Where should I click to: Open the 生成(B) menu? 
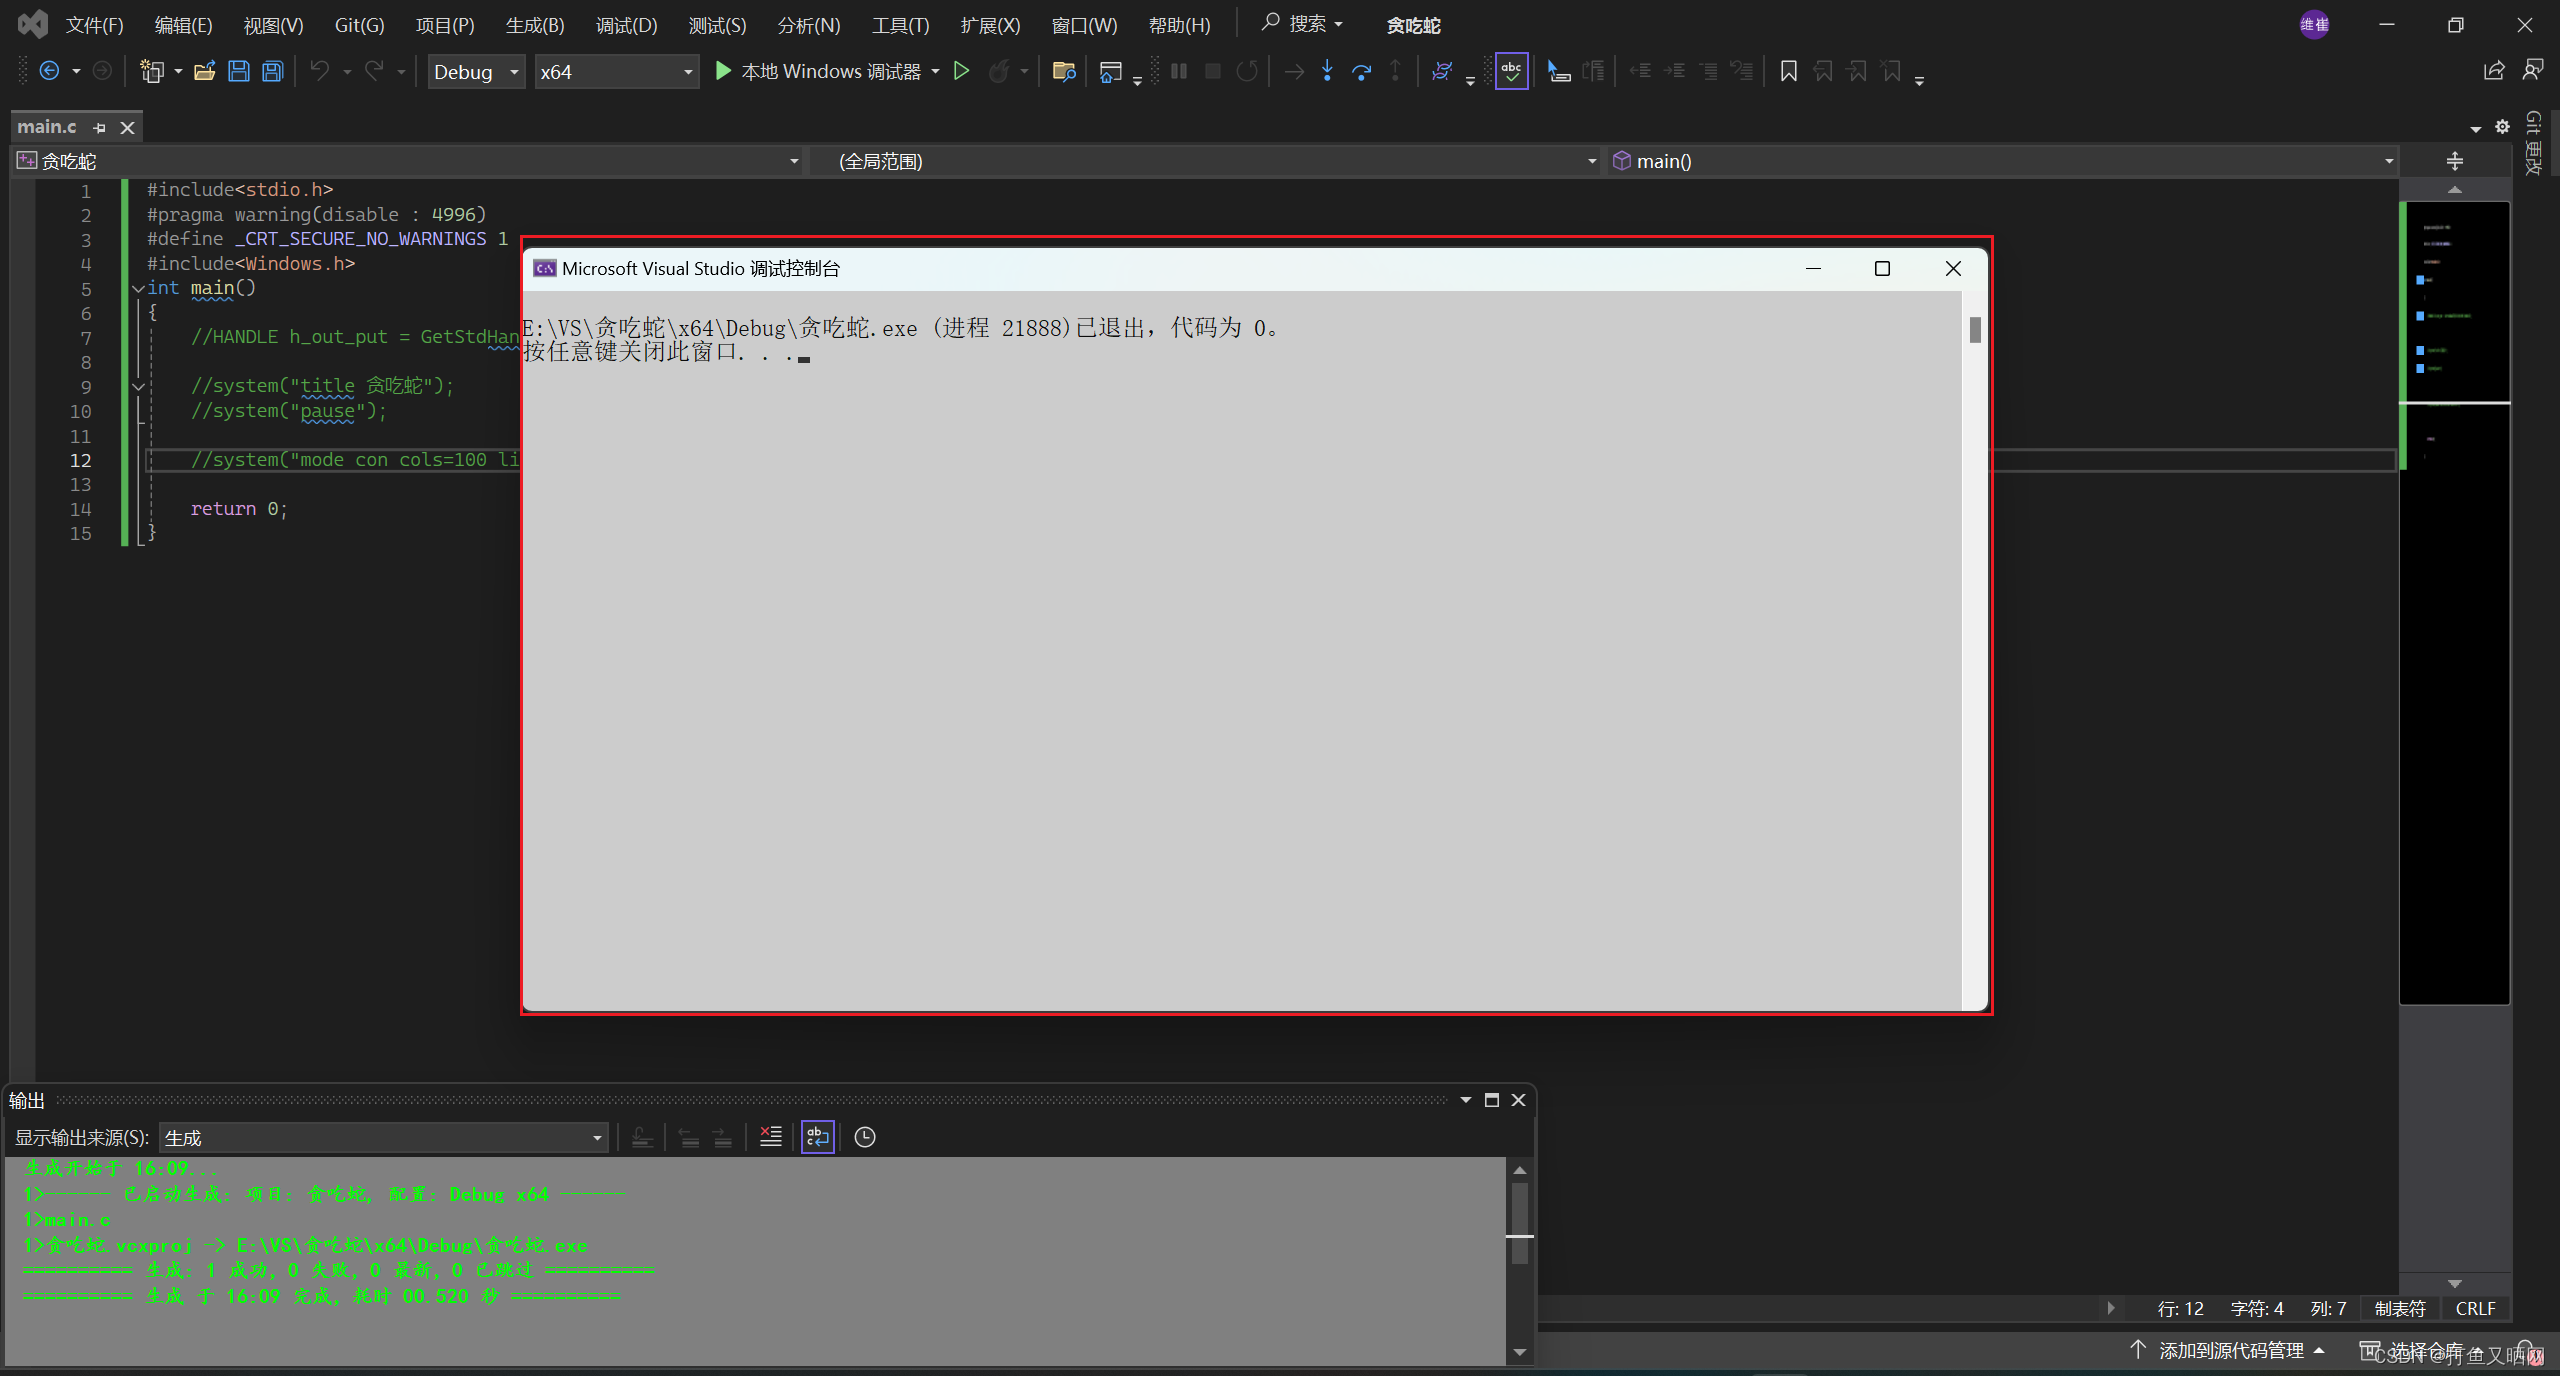(535, 25)
